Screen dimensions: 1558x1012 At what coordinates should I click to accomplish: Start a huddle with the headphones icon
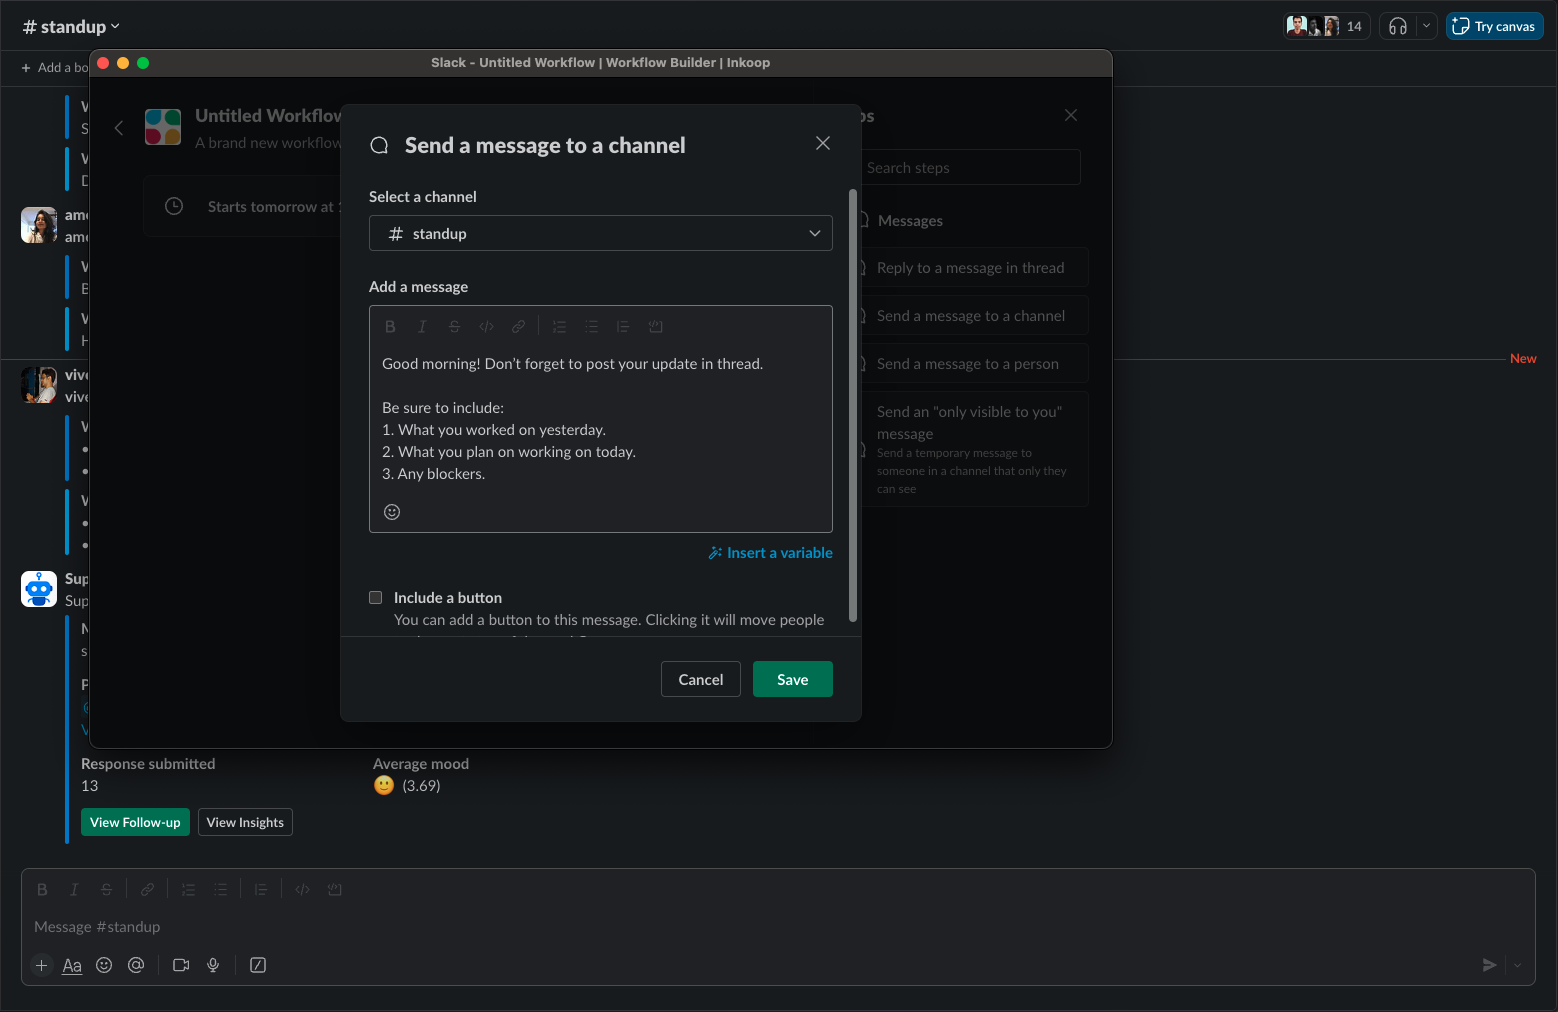[1398, 26]
